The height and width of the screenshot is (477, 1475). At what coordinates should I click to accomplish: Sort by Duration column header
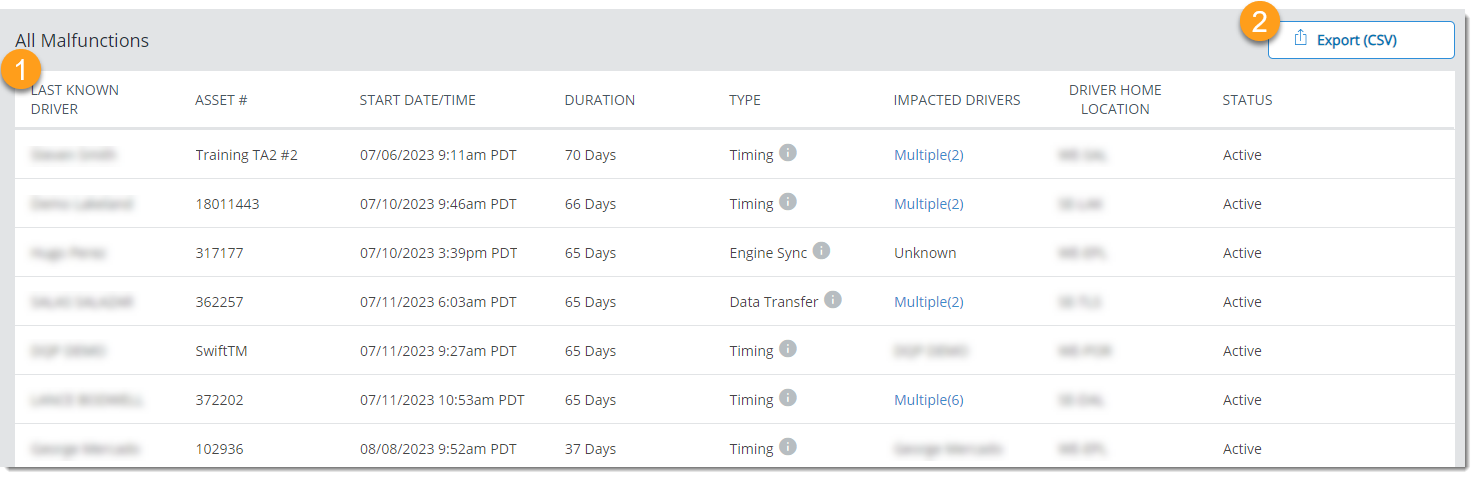600,100
